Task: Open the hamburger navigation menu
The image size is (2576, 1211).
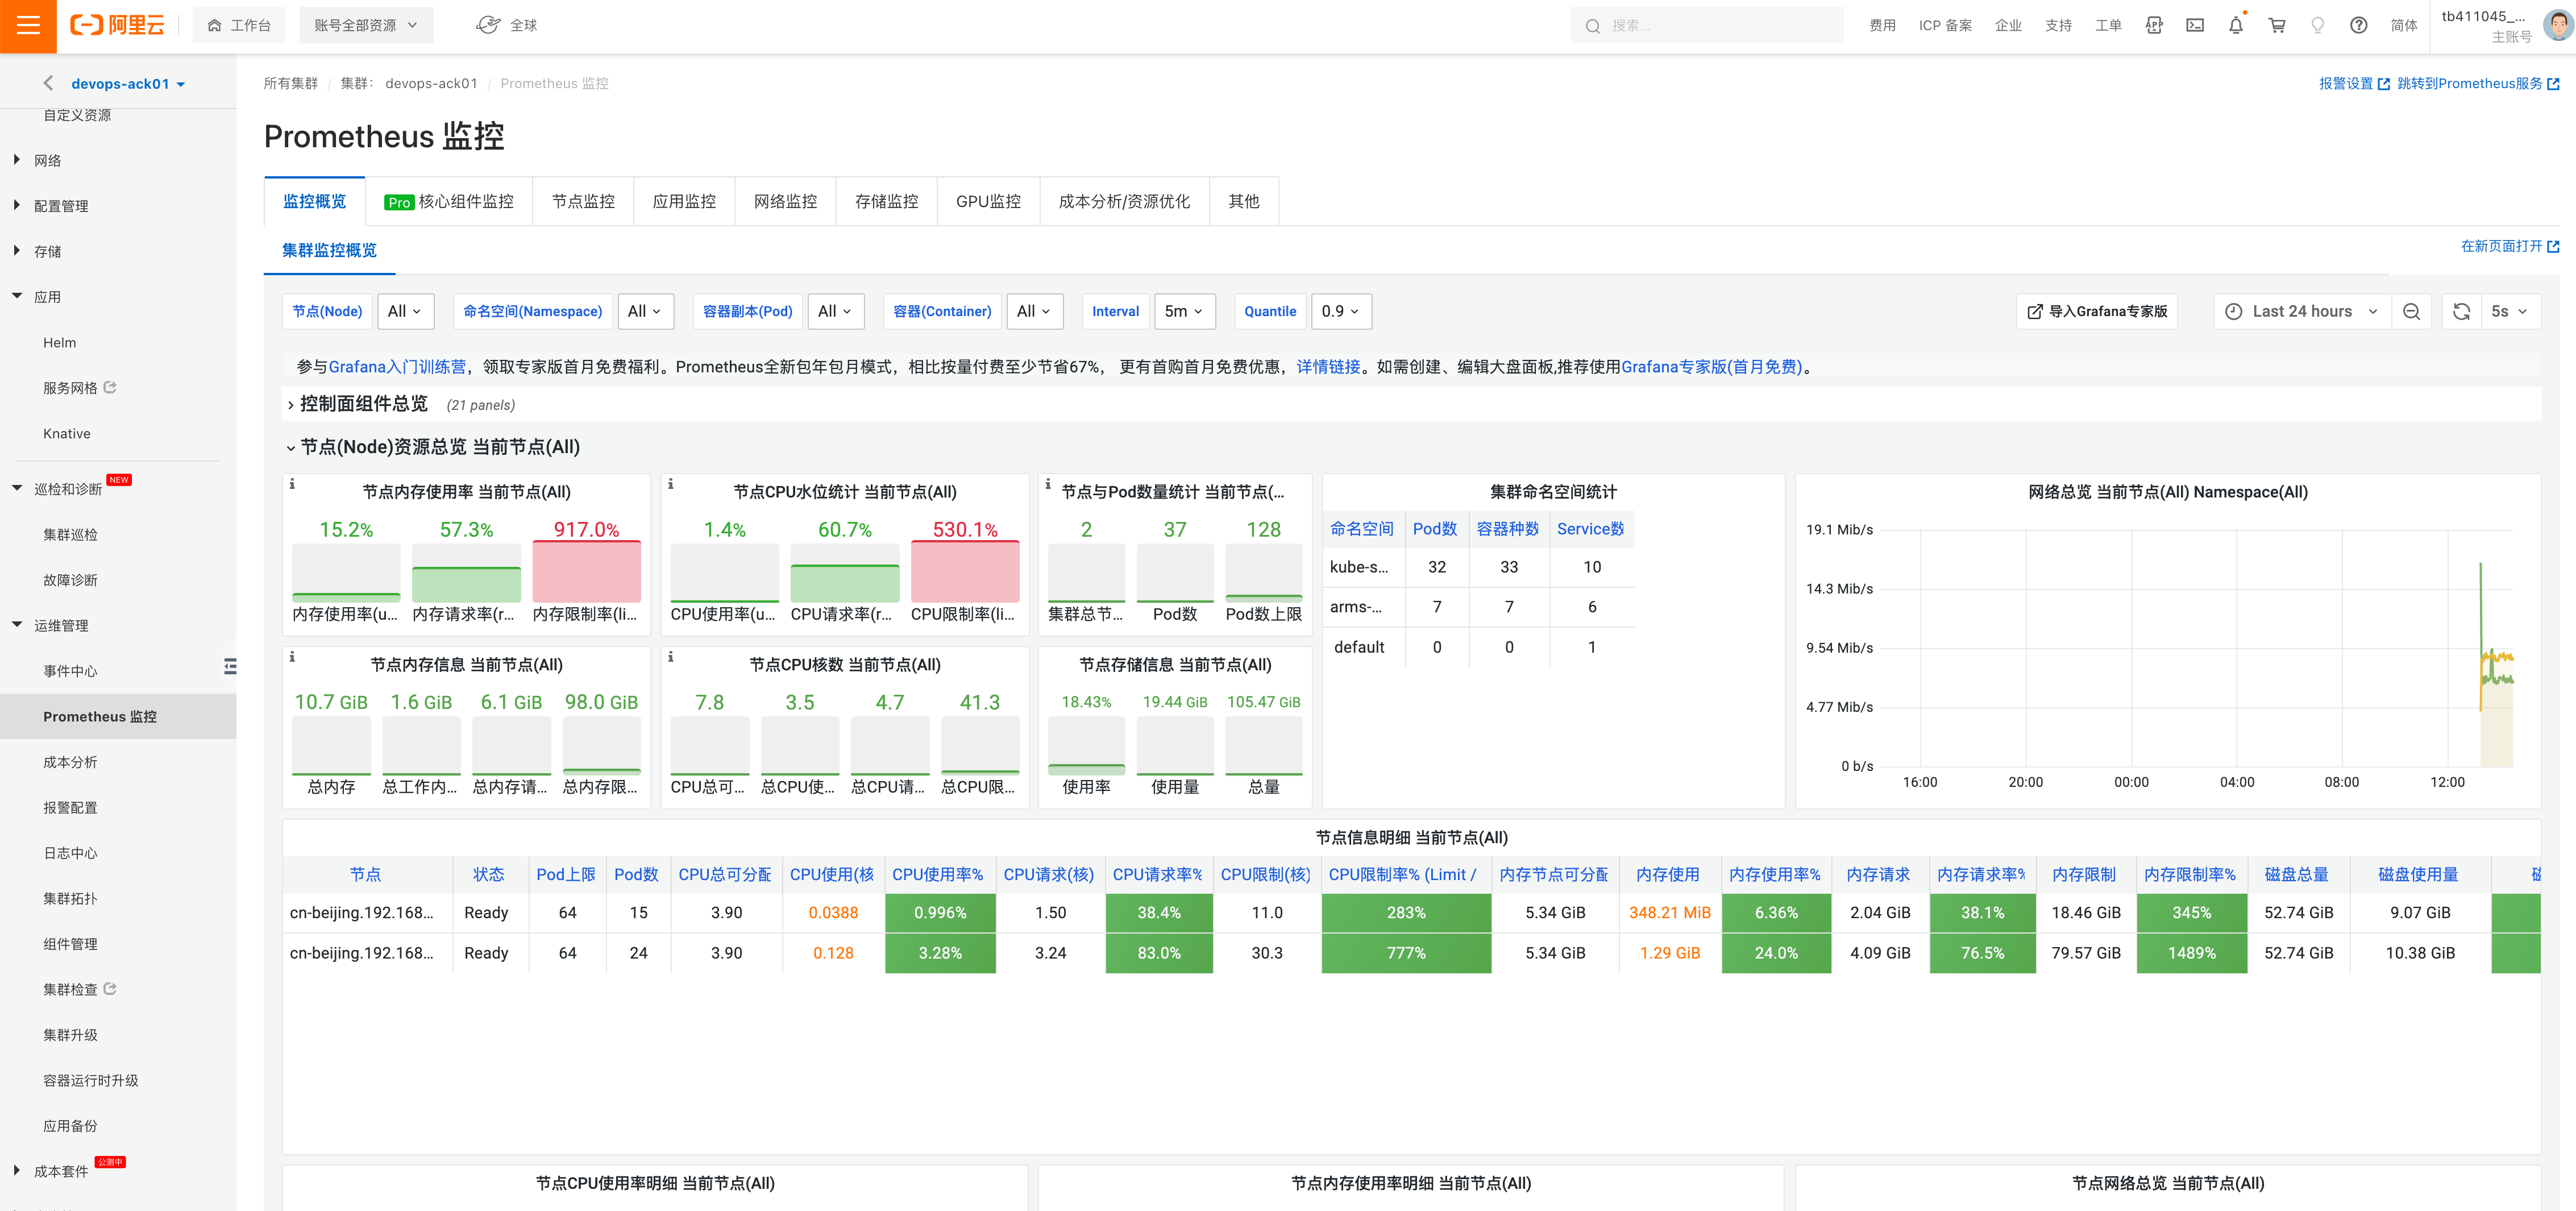Action: click(28, 26)
